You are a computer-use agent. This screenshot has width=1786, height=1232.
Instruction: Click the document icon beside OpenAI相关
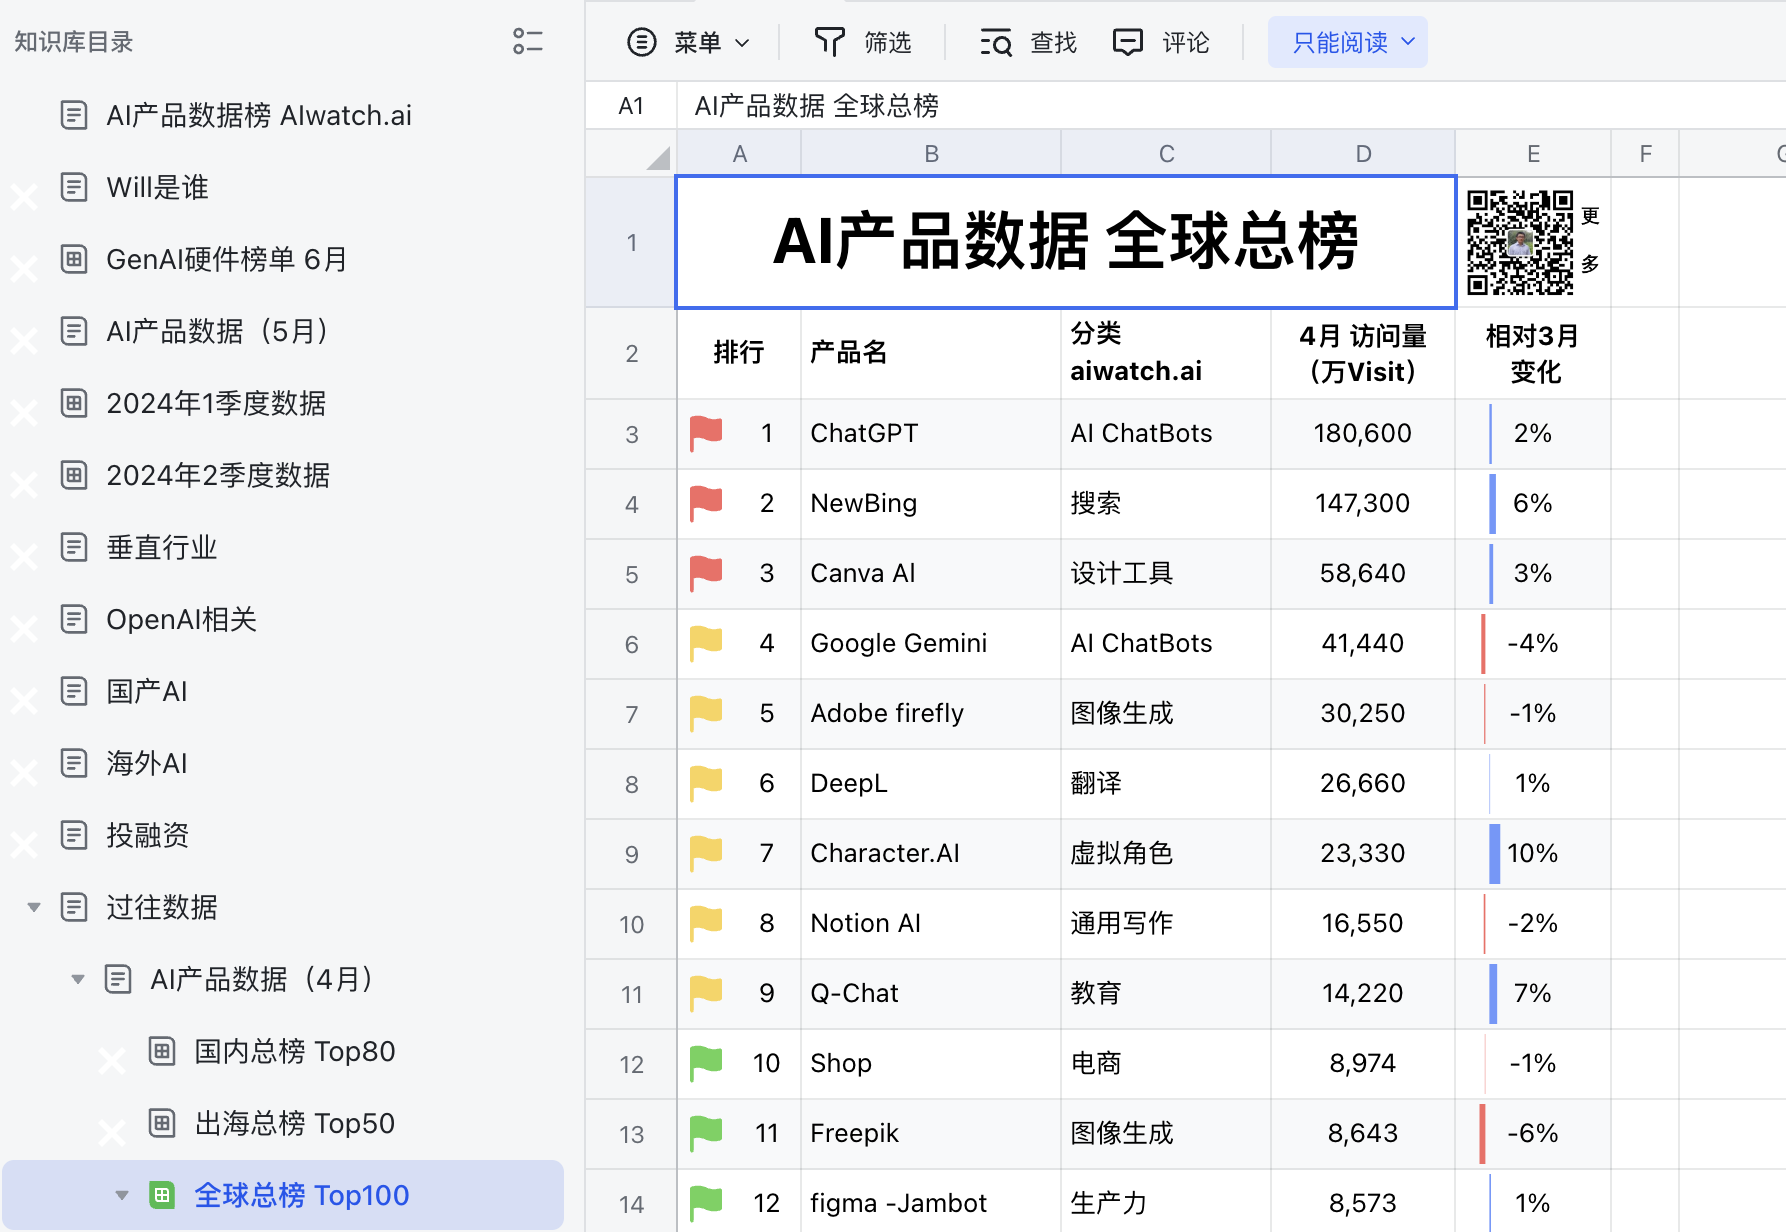point(74,619)
